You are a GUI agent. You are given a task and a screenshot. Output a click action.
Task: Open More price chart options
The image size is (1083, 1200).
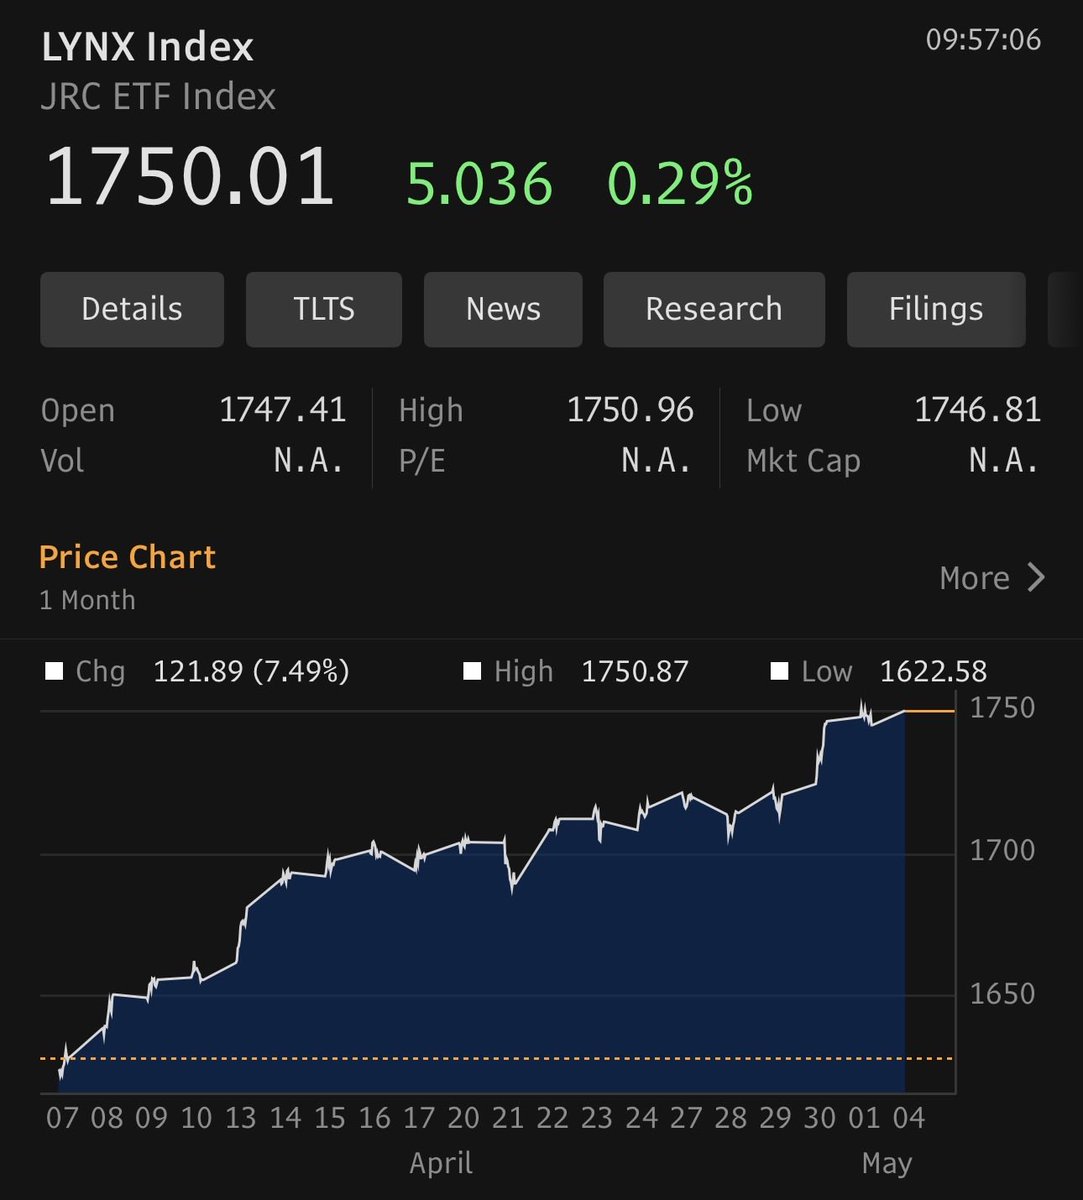pos(992,578)
